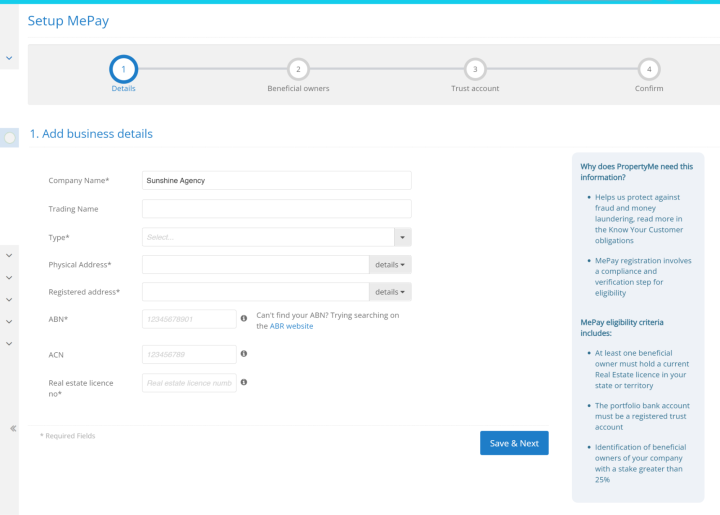Click the Physical Address input field

256,265
